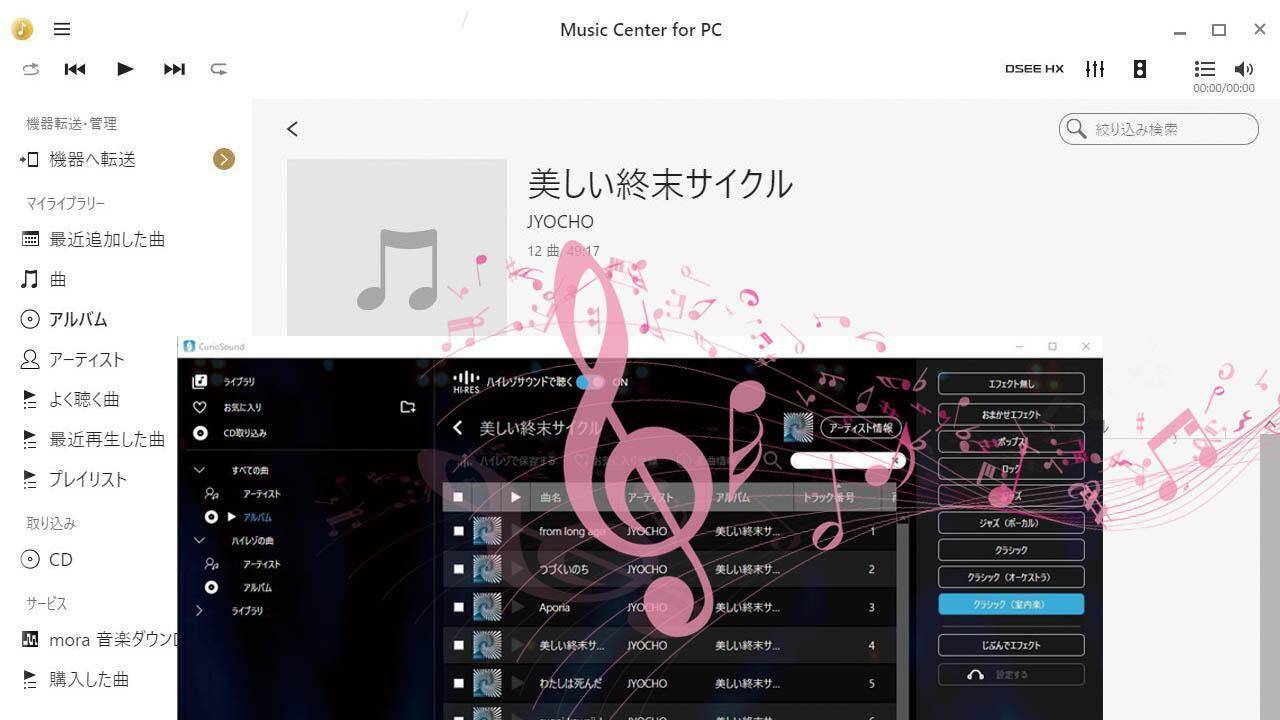Open お気に入り favorites in CurioSound
Screen dimensions: 1280x720
pyautogui.click(x=242, y=407)
